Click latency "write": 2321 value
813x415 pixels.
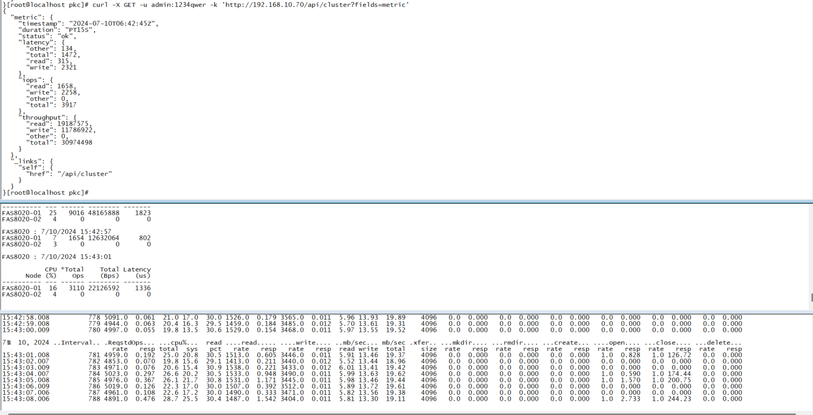tap(68, 67)
